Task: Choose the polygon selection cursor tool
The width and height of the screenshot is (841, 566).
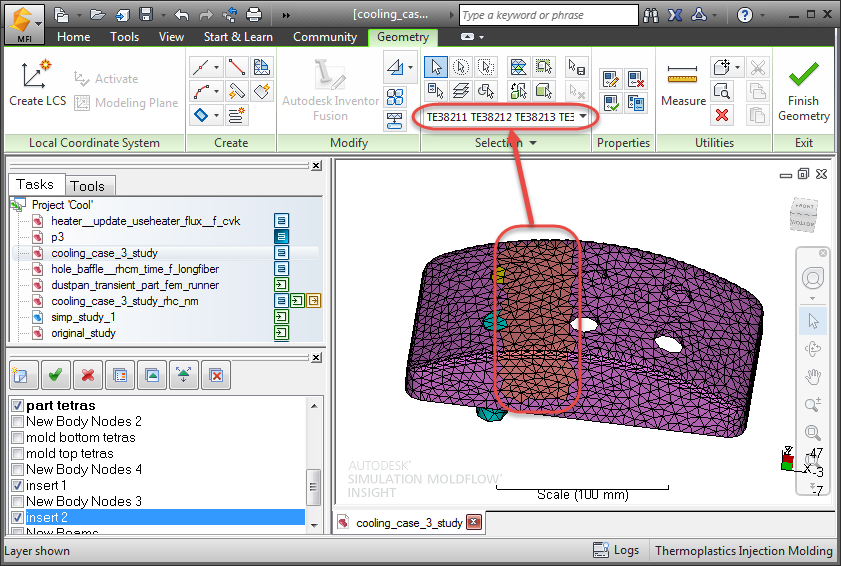Action: click(x=486, y=67)
